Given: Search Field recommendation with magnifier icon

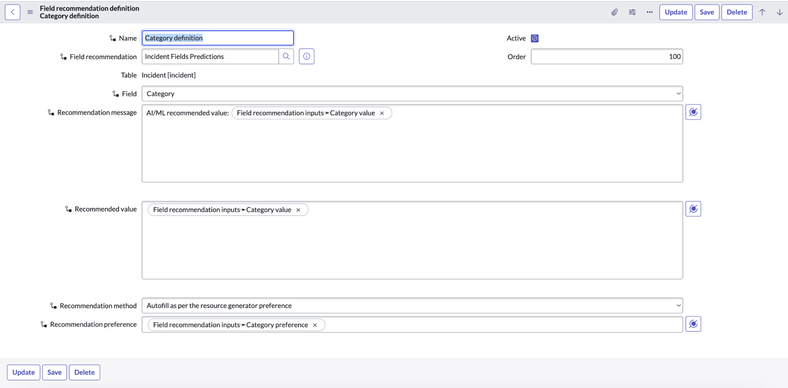Looking at the screenshot, I should [x=286, y=57].
